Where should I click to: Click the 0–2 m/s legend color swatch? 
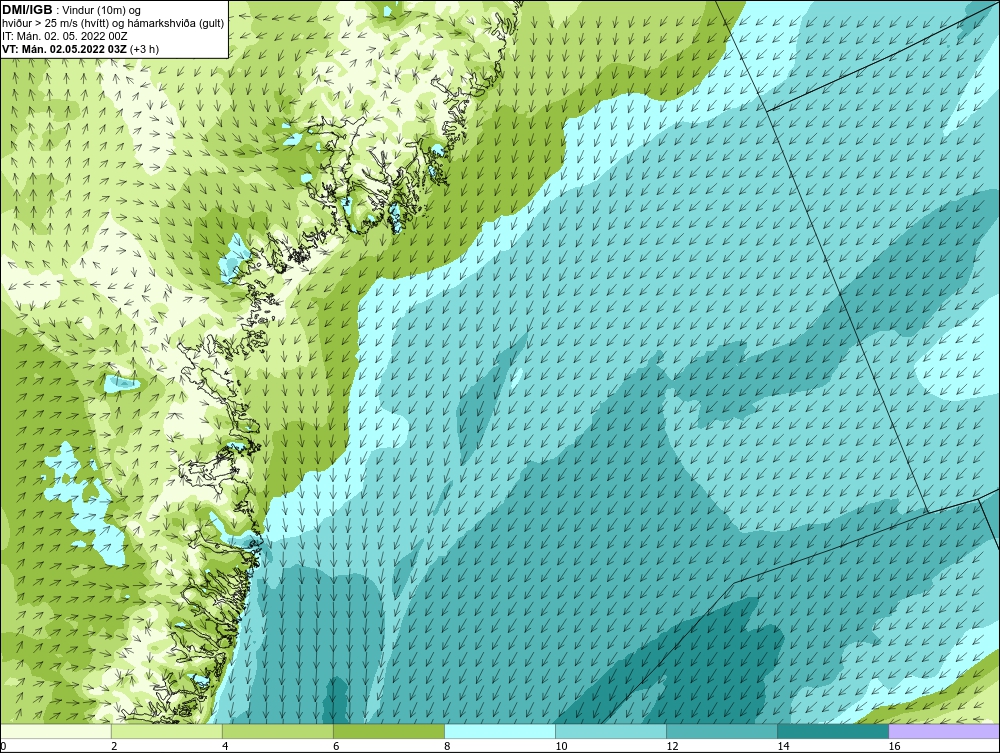point(55,731)
